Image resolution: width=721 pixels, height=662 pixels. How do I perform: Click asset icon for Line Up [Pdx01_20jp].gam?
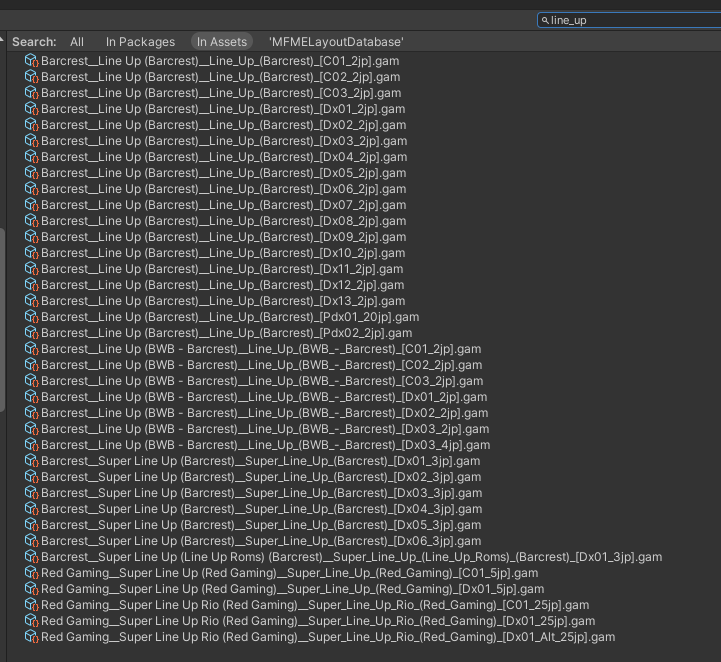pyautogui.click(x=31, y=317)
